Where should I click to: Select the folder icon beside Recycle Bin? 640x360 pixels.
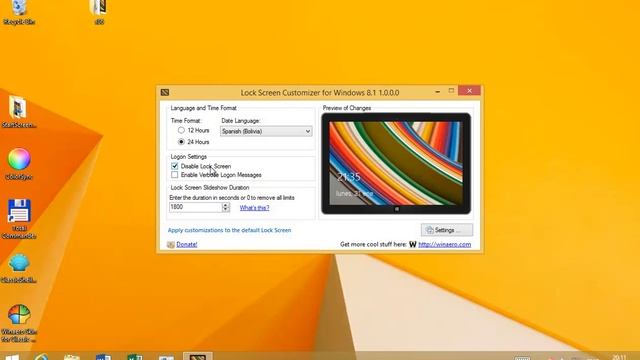pos(99,12)
